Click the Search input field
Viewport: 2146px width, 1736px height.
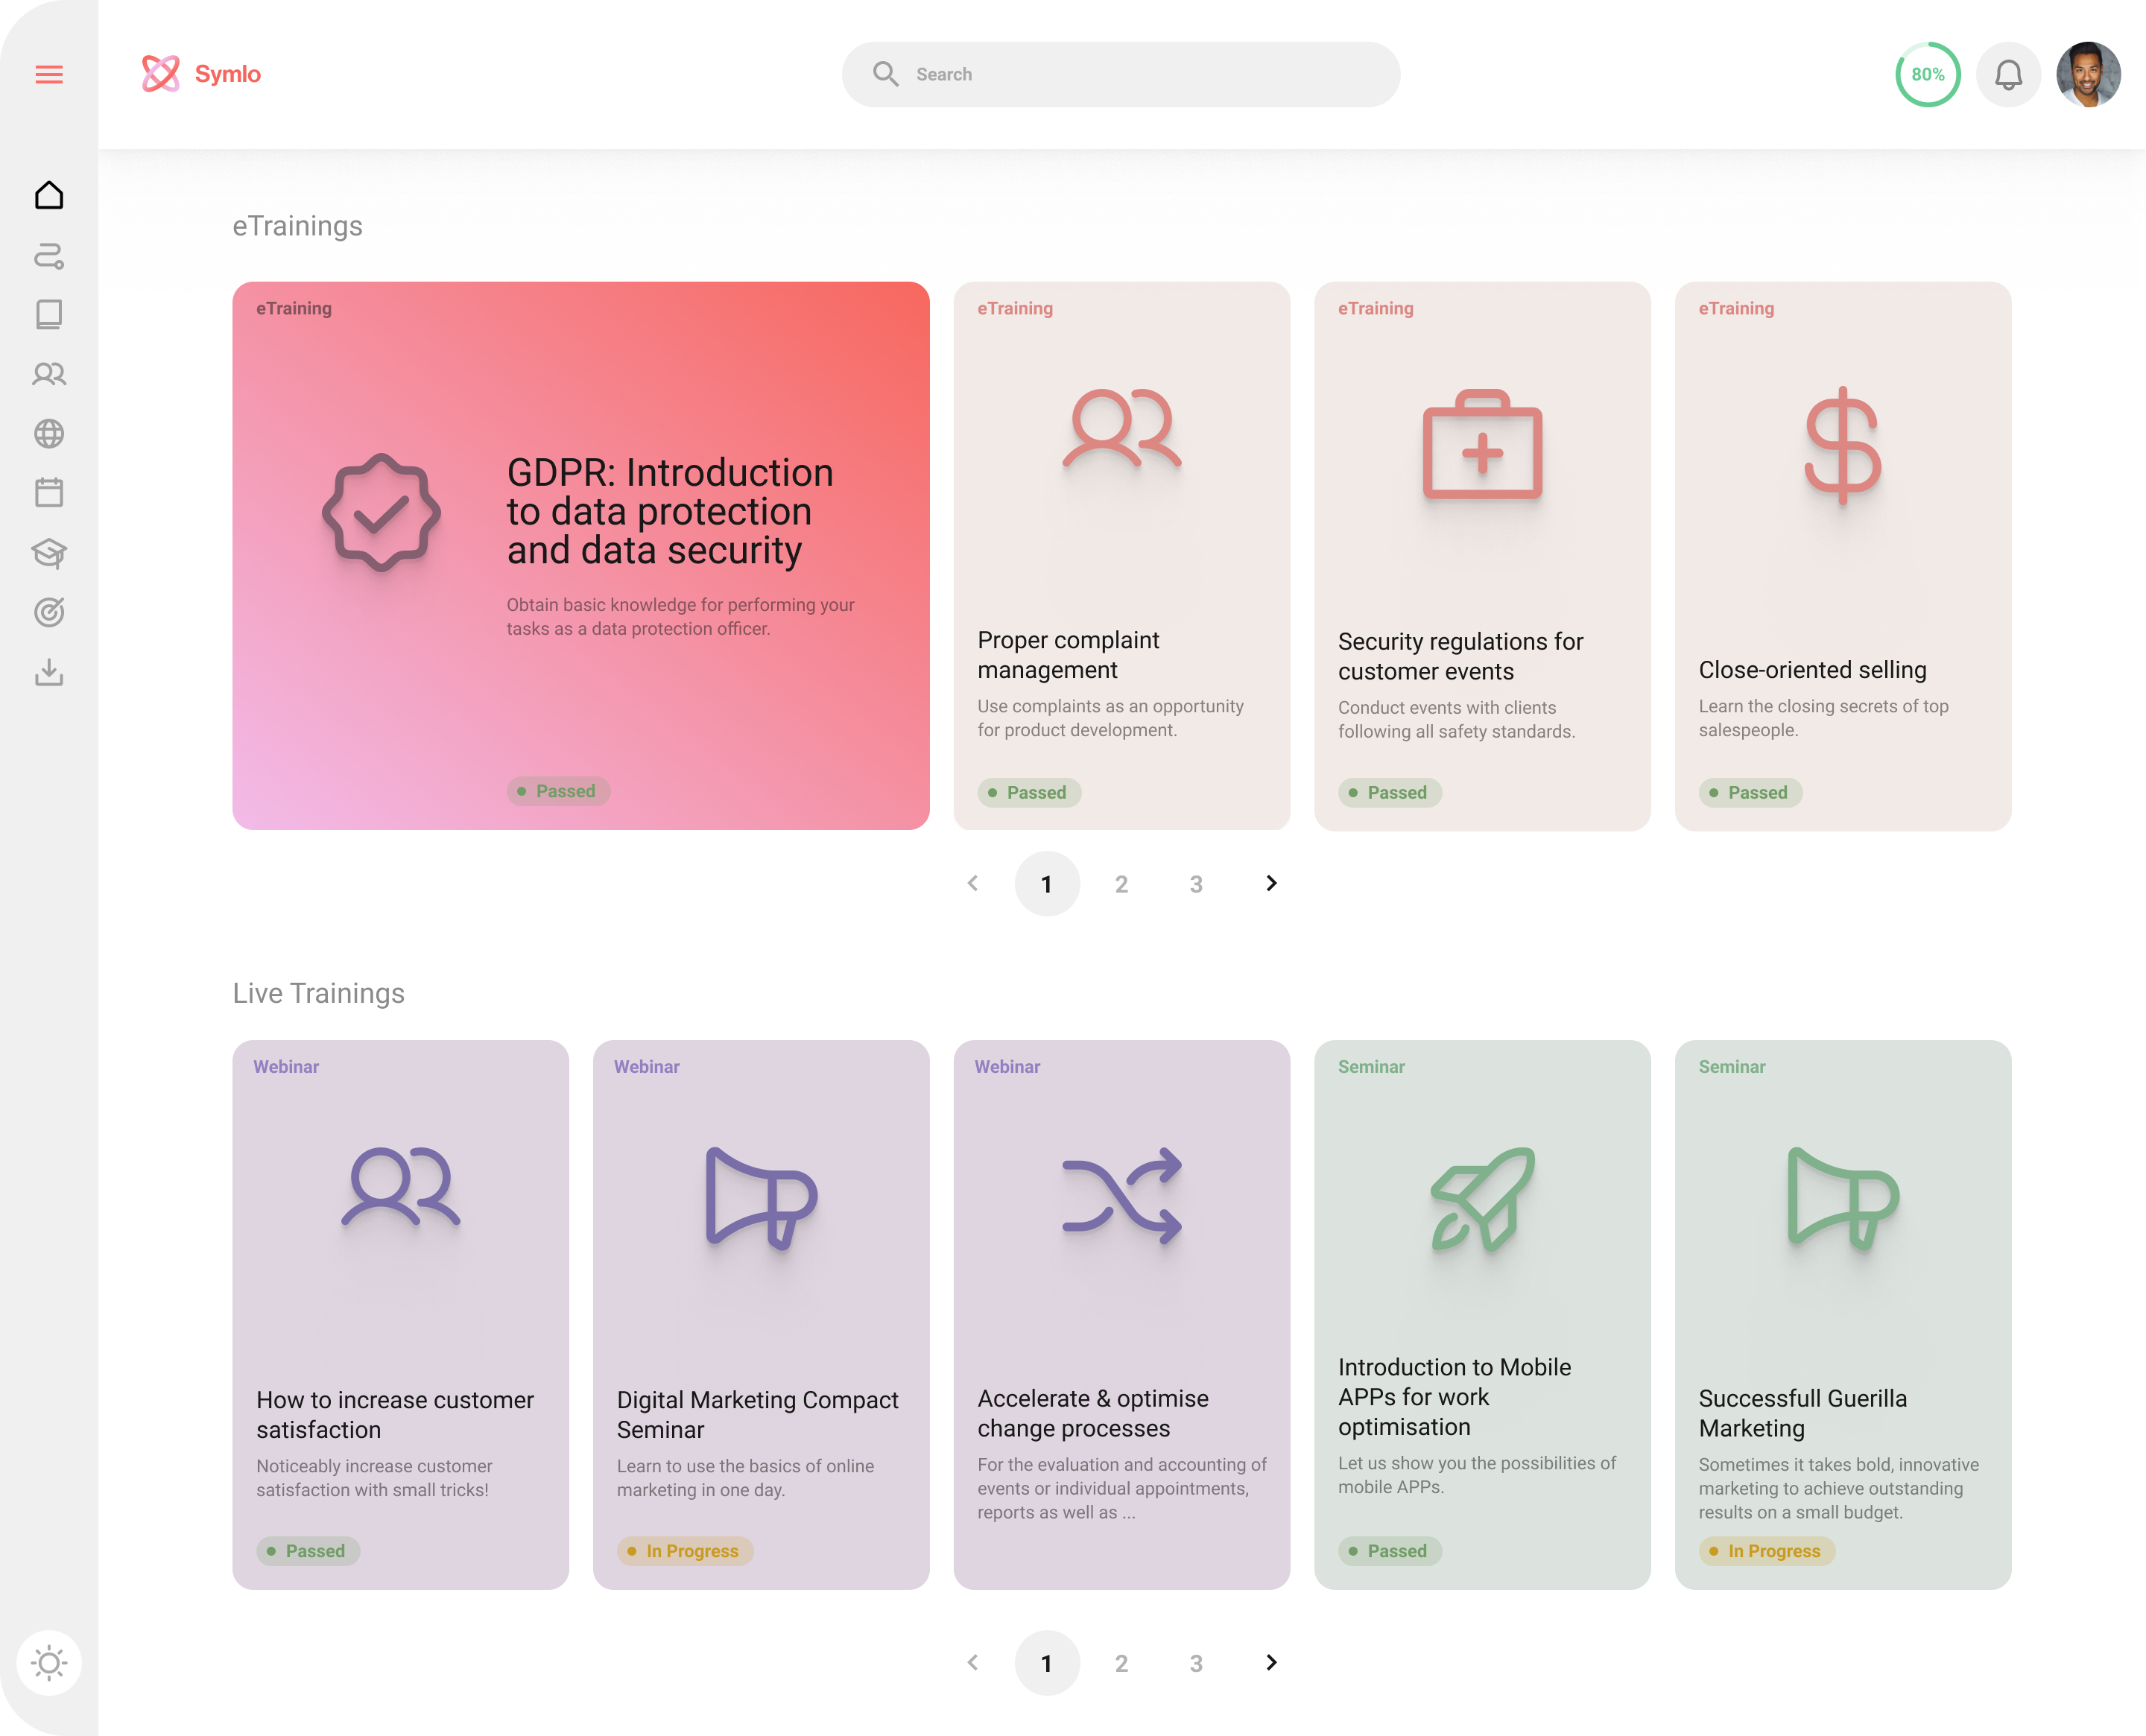(1140, 74)
